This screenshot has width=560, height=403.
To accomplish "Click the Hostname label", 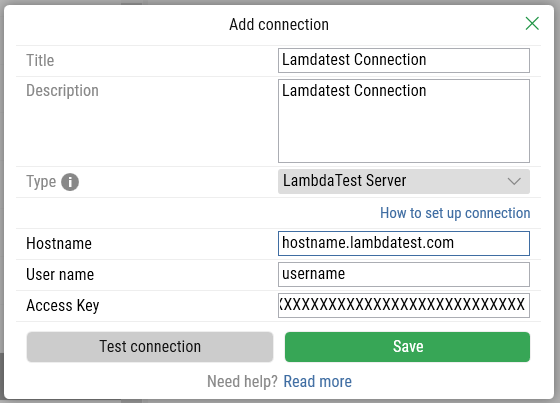I will click(x=59, y=244).
